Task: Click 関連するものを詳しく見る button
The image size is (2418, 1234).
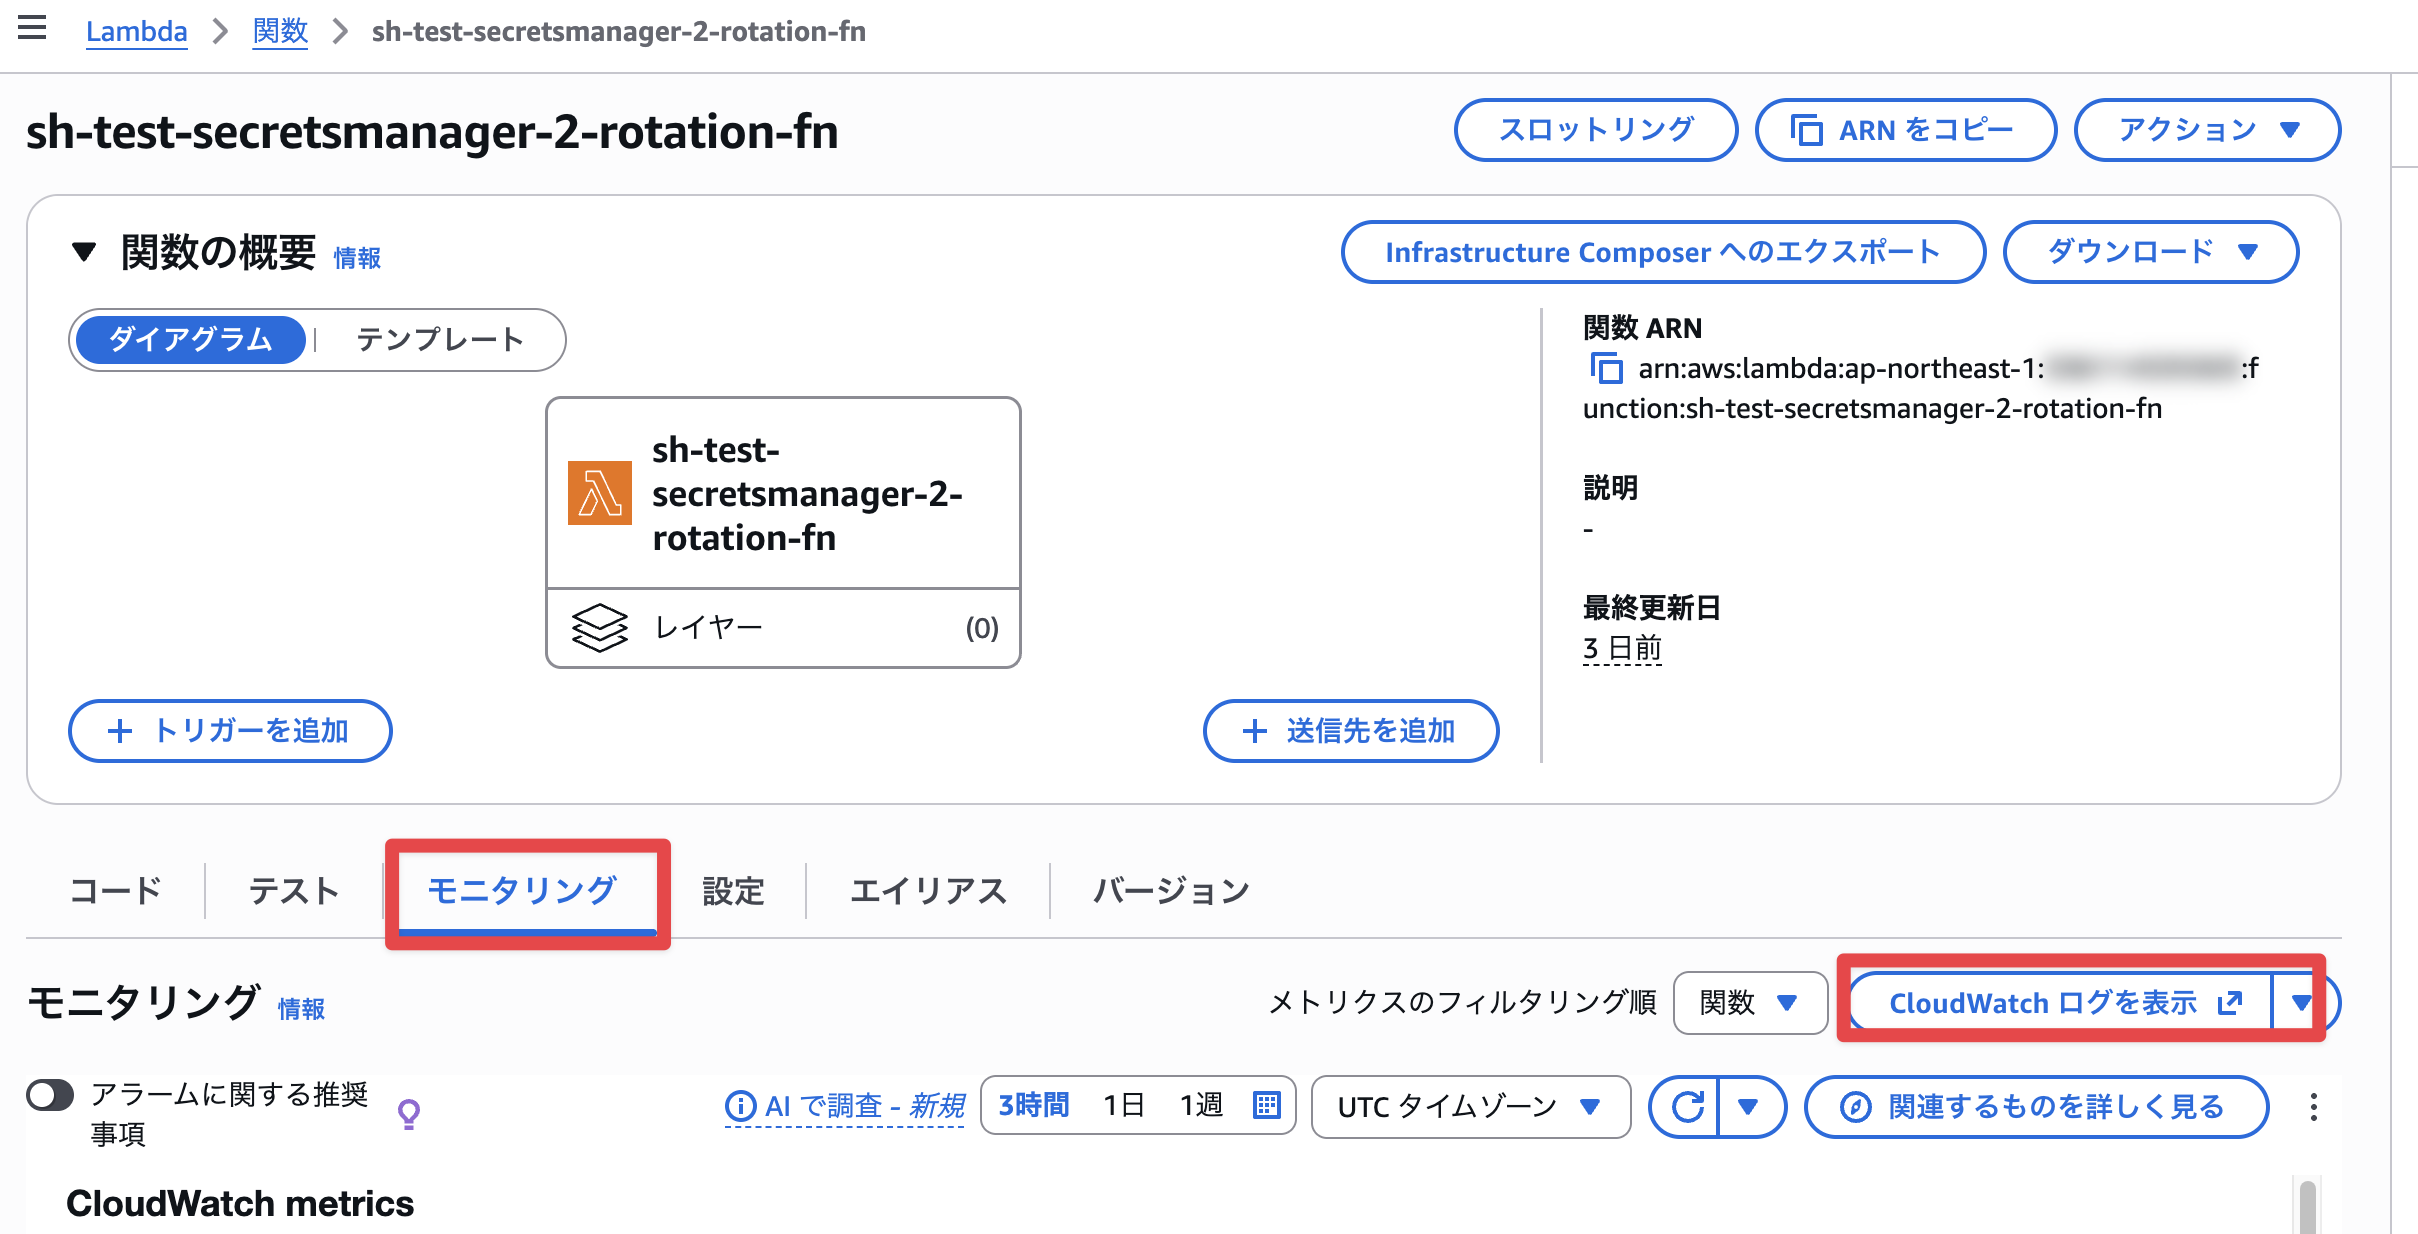Action: [2036, 1106]
